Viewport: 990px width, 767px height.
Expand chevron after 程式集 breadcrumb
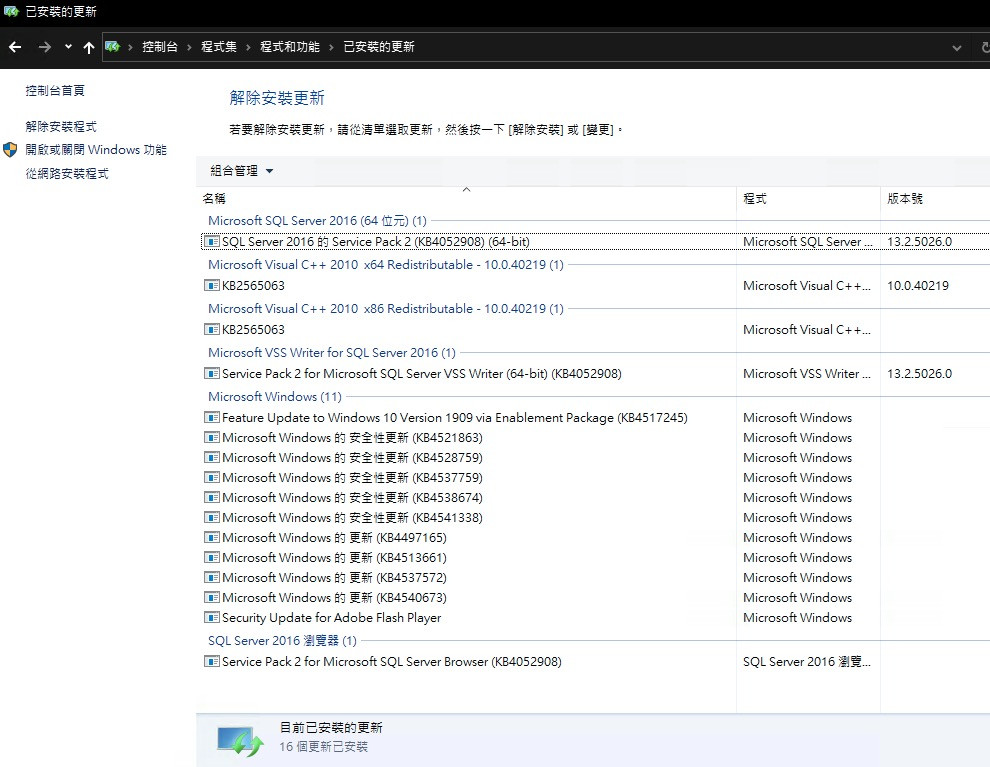coord(248,47)
